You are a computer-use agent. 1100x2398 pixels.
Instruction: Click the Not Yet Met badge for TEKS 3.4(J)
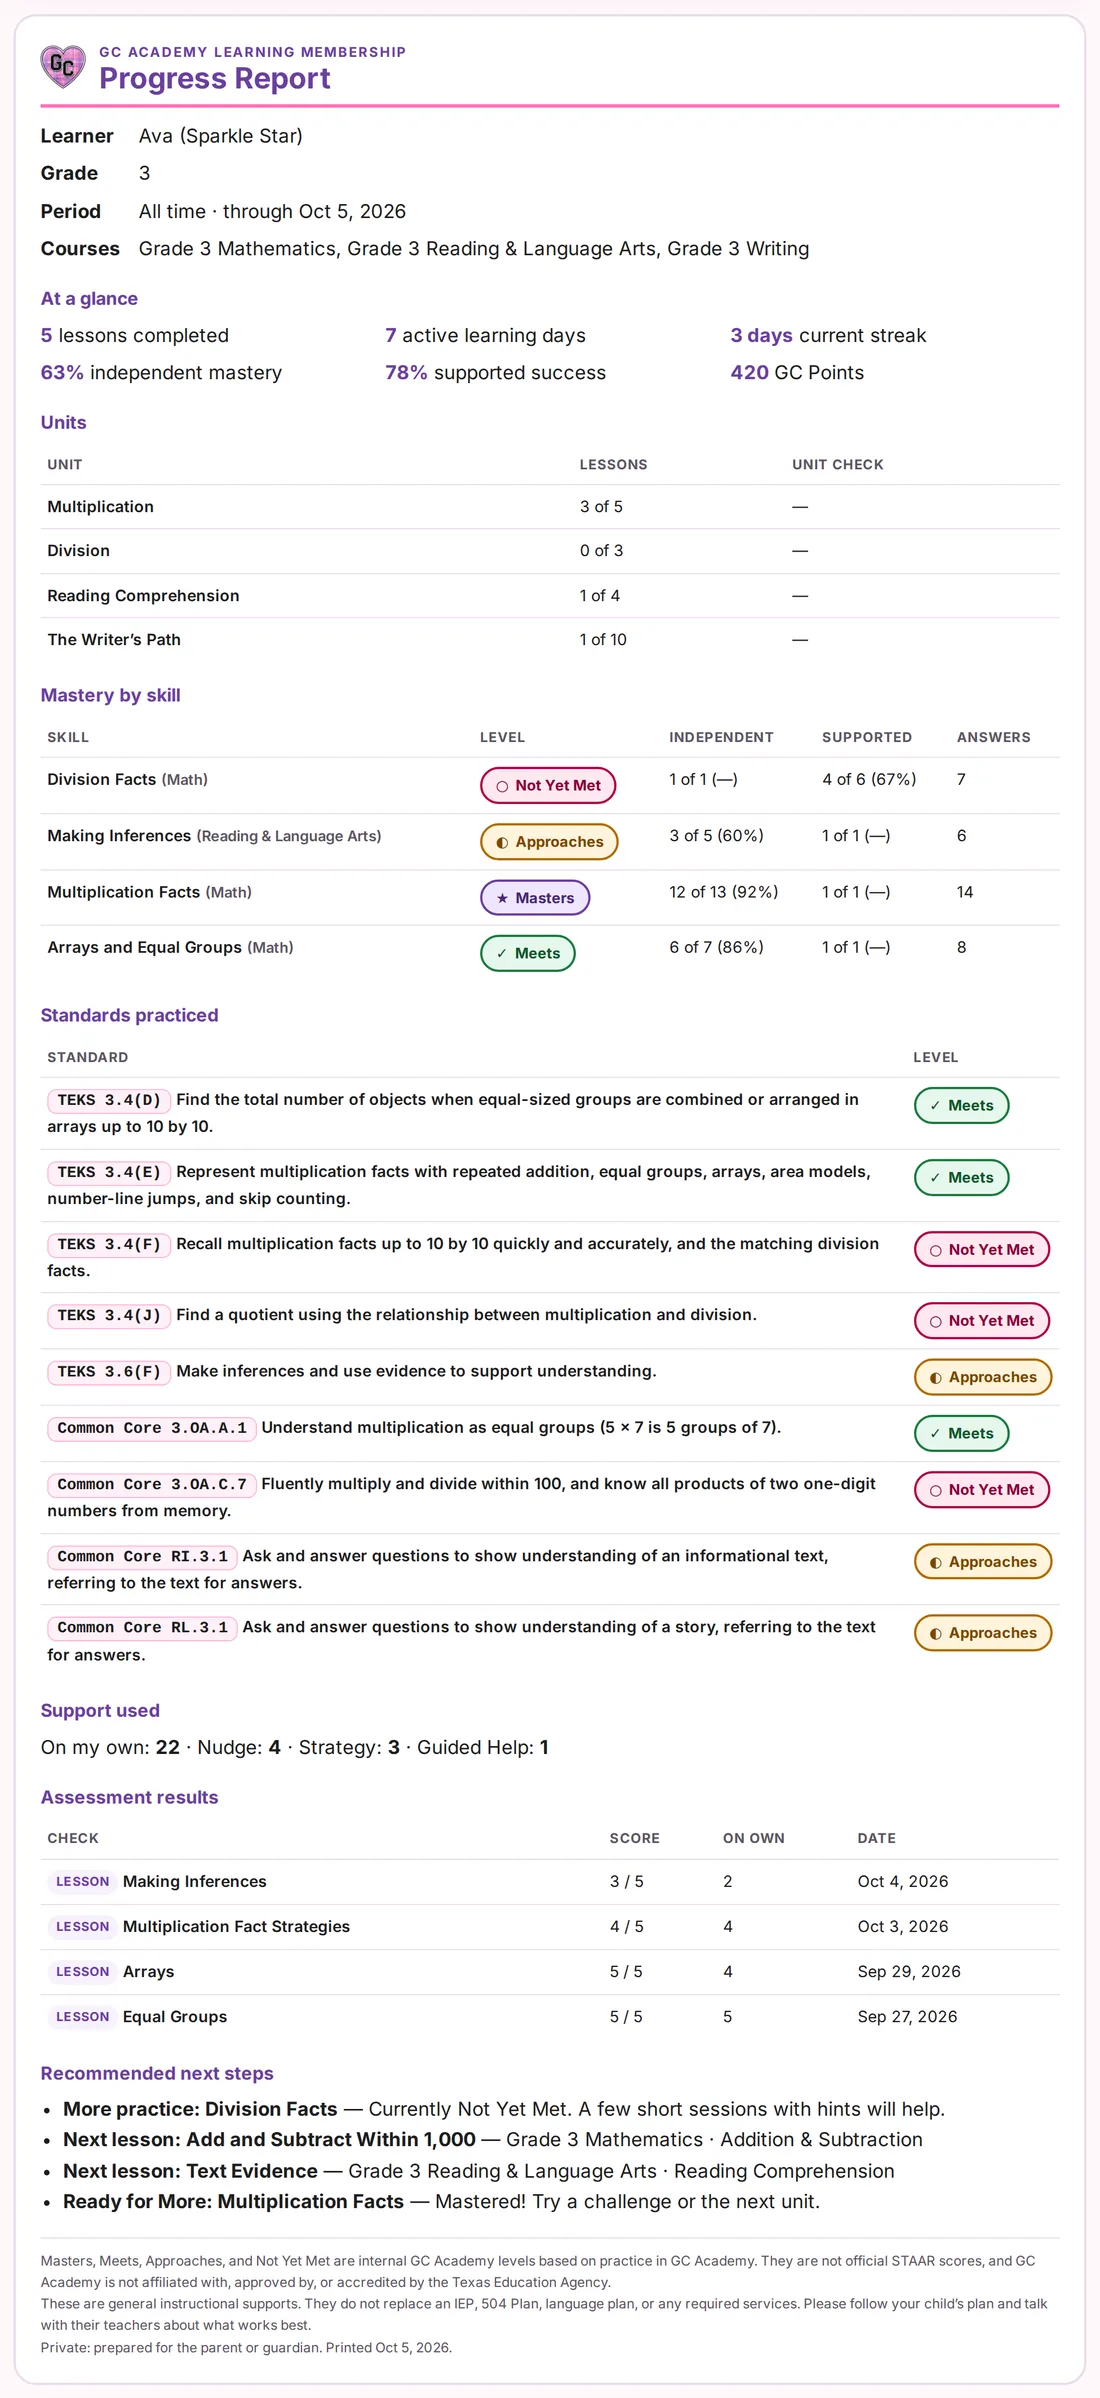(982, 1320)
